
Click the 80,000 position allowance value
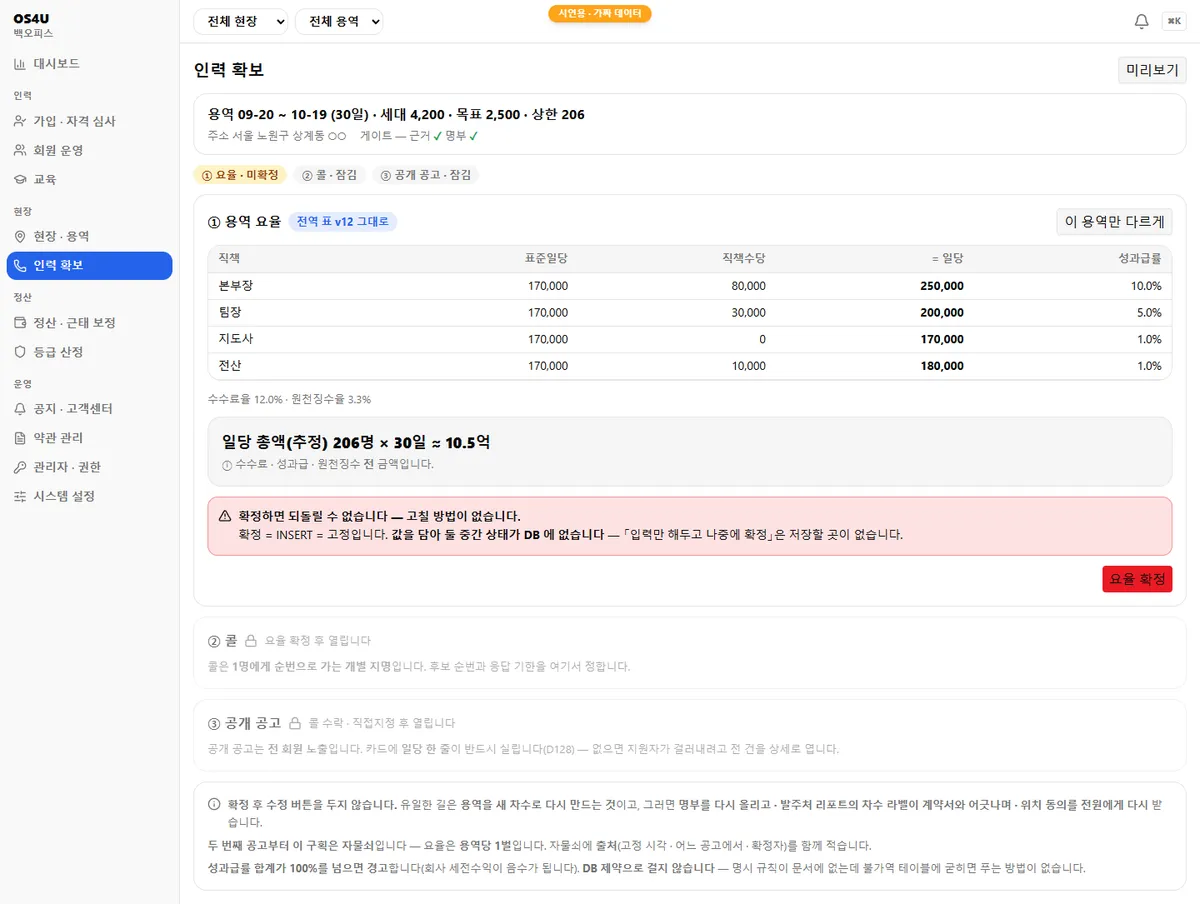(749, 286)
